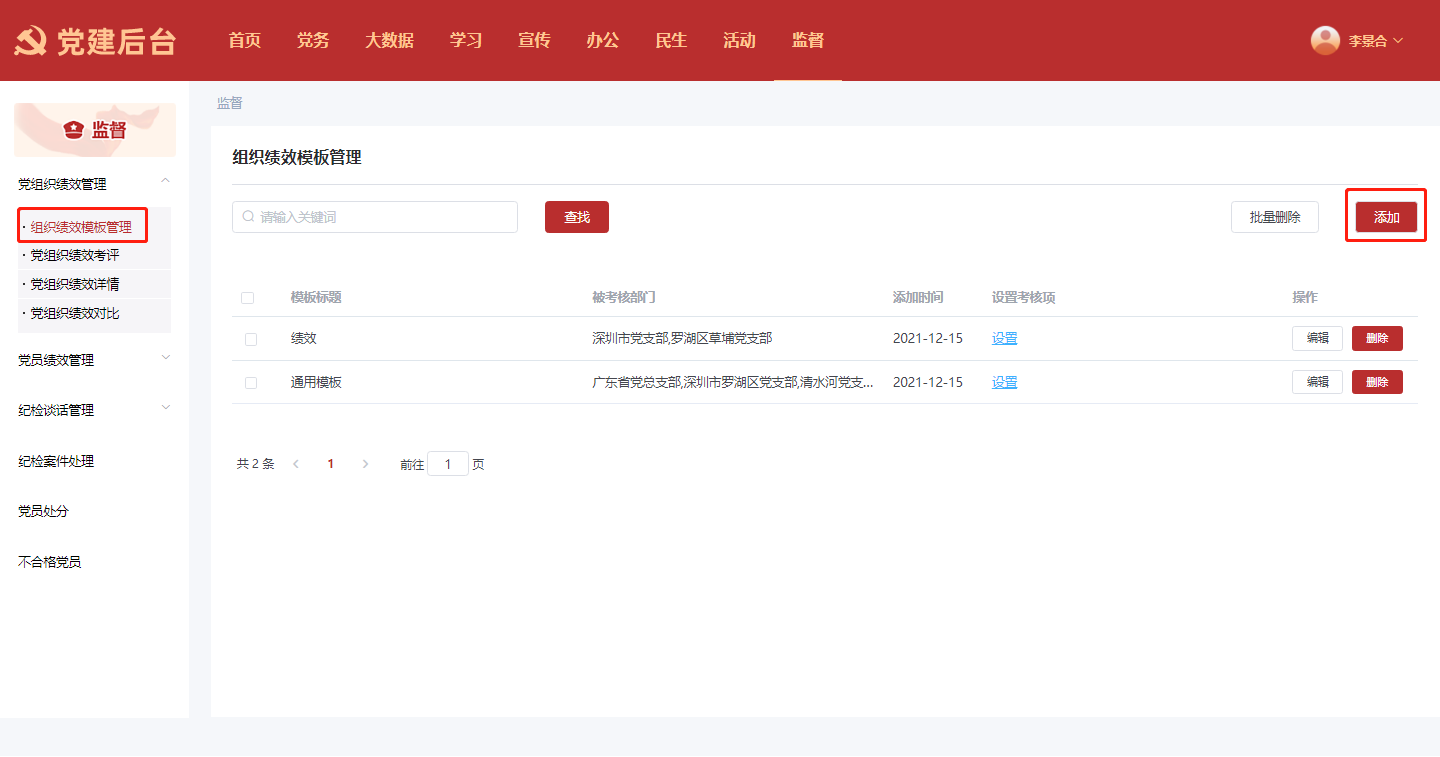Click the user avatar icon

(1325, 40)
